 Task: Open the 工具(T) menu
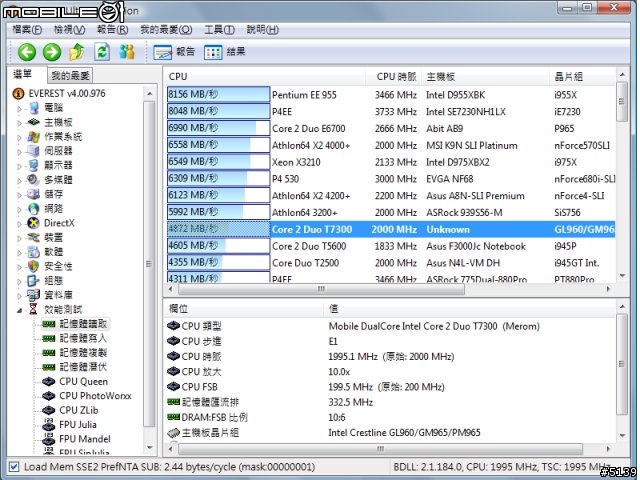[x=219, y=30]
